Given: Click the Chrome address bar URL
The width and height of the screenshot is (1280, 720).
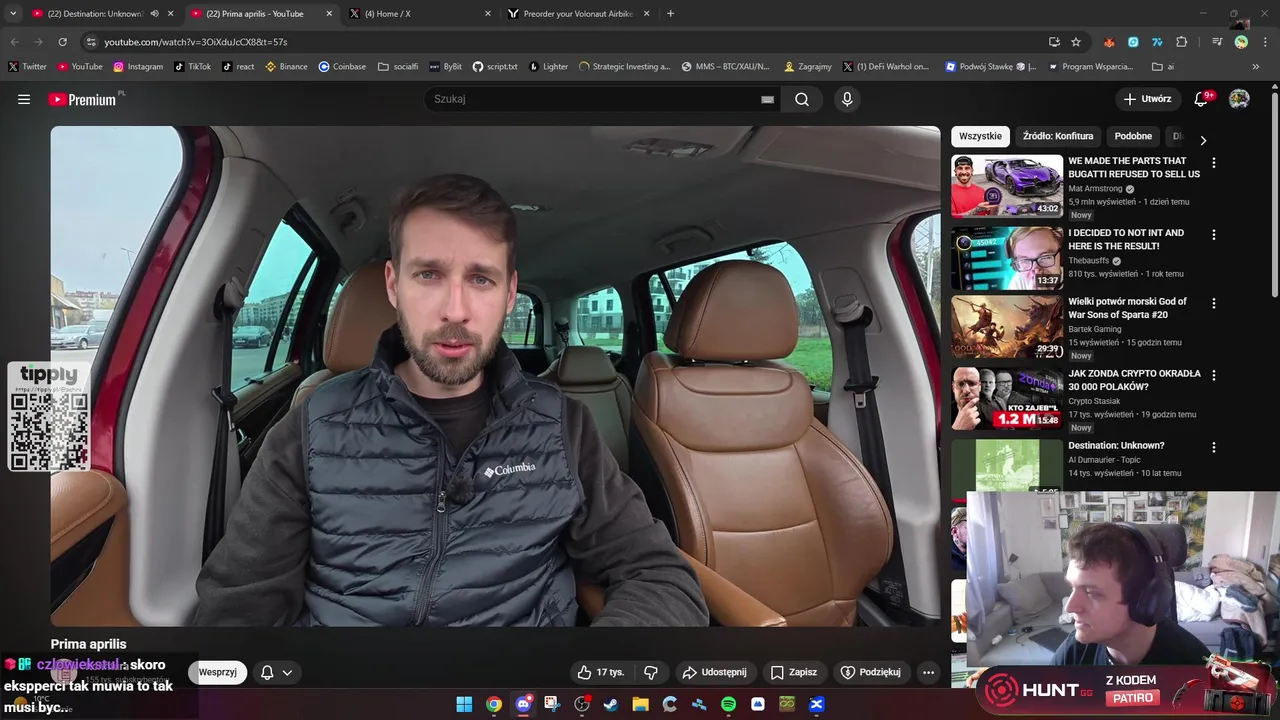Looking at the screenshot, I should 196,42.
